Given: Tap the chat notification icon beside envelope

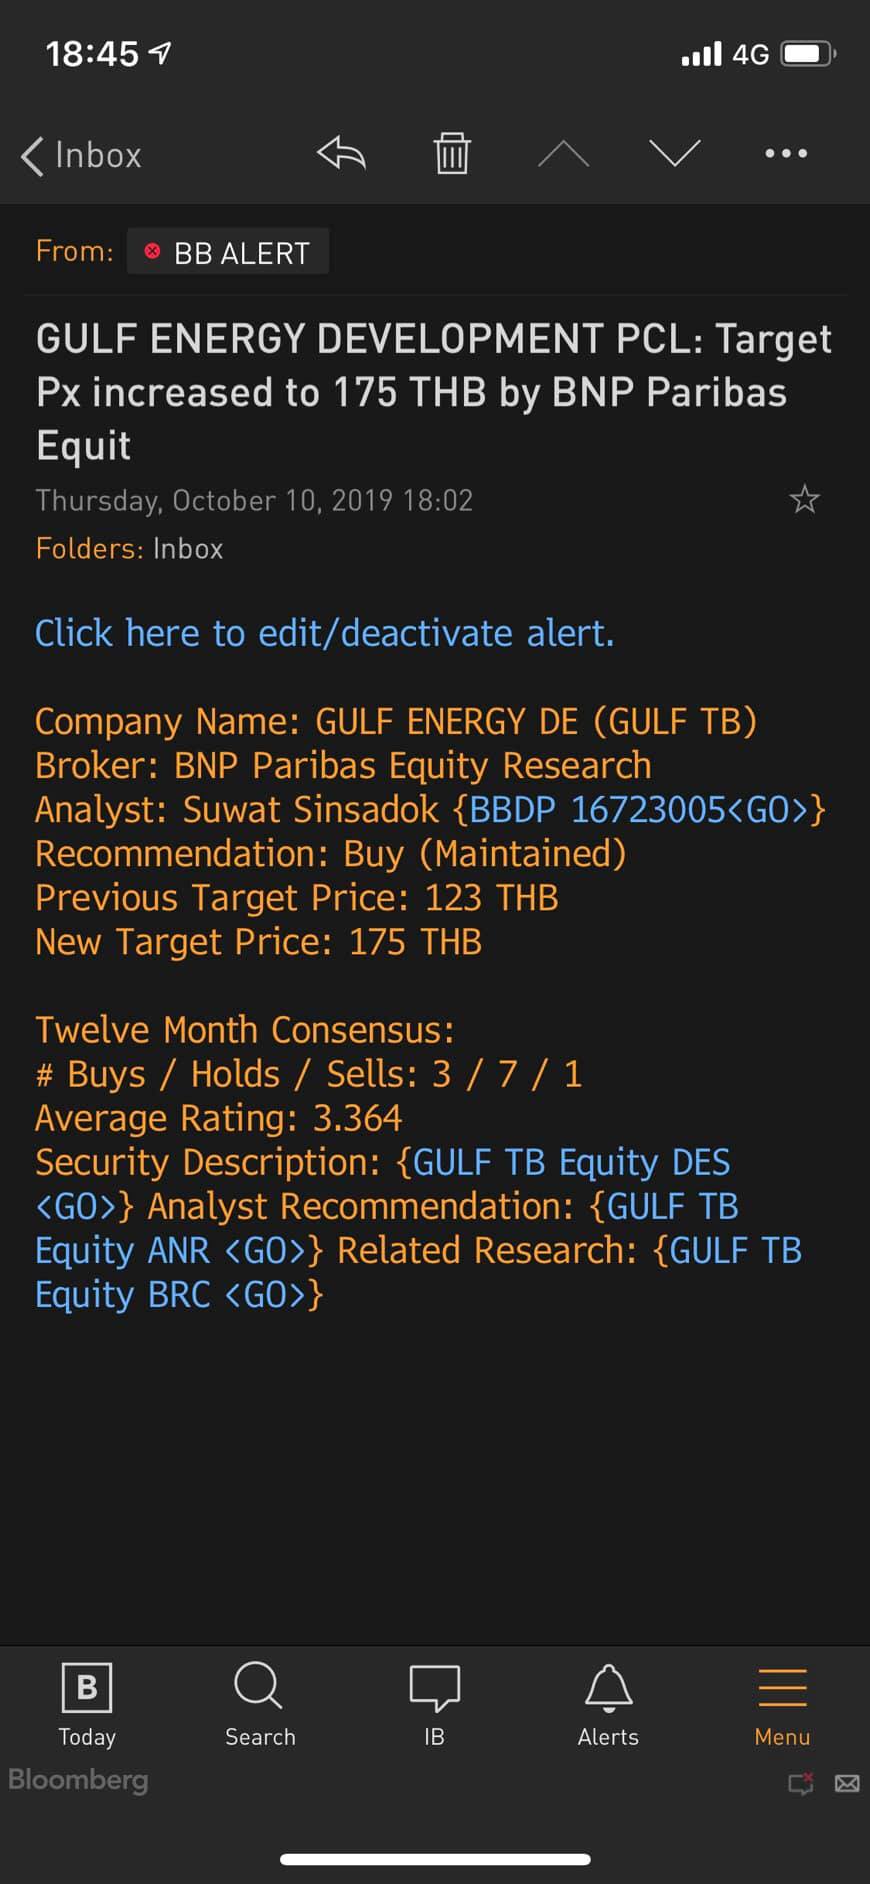Looking at the screenshot, I should click(x=801, y=1783).
